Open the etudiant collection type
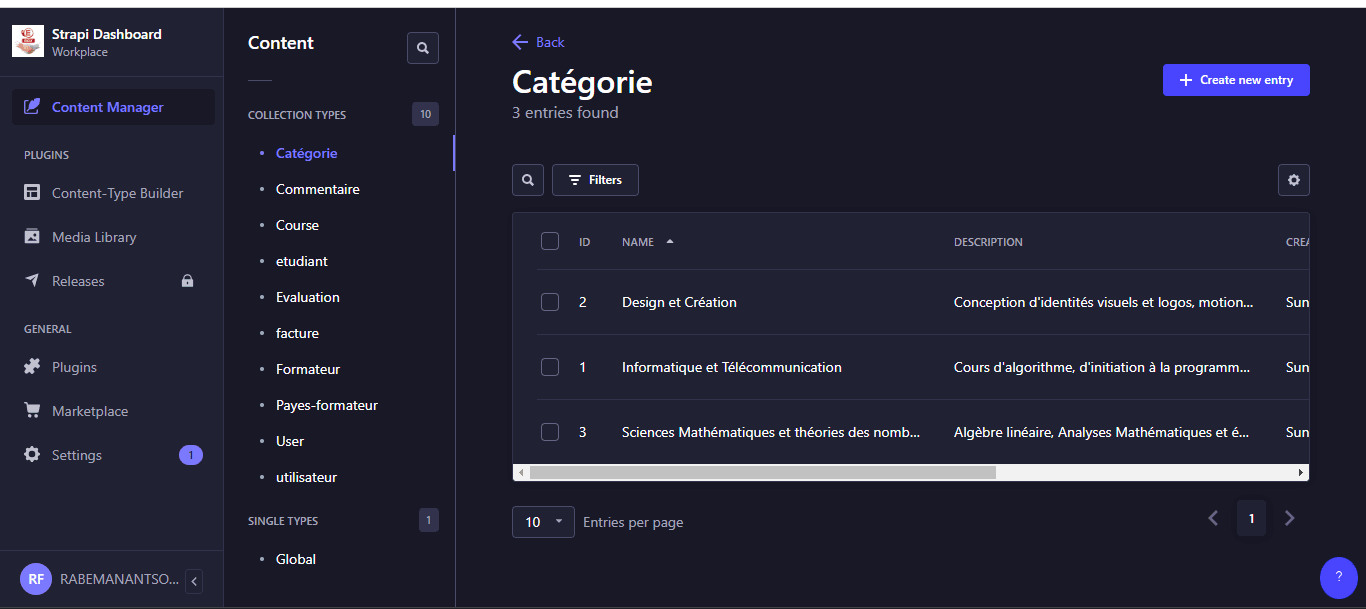Screen dimensions: 1366x609 [302, 261]
